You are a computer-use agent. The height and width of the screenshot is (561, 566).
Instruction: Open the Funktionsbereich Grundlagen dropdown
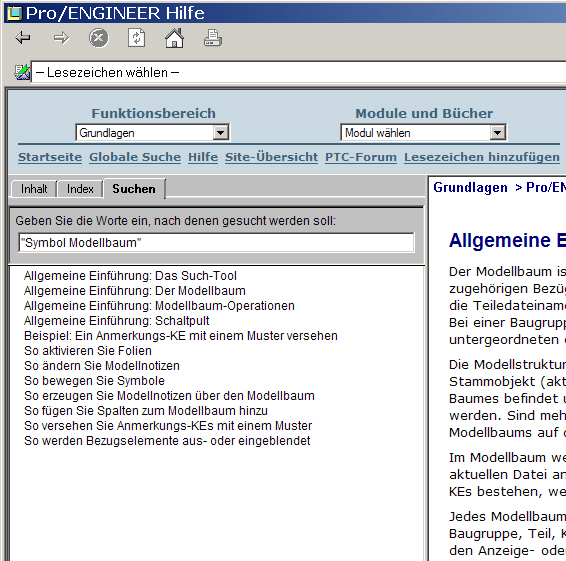coord(152,133)
